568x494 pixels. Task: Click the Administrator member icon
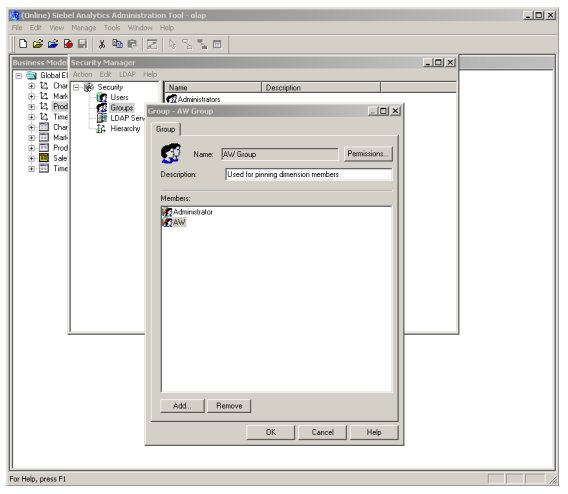(x=167, y=212)
